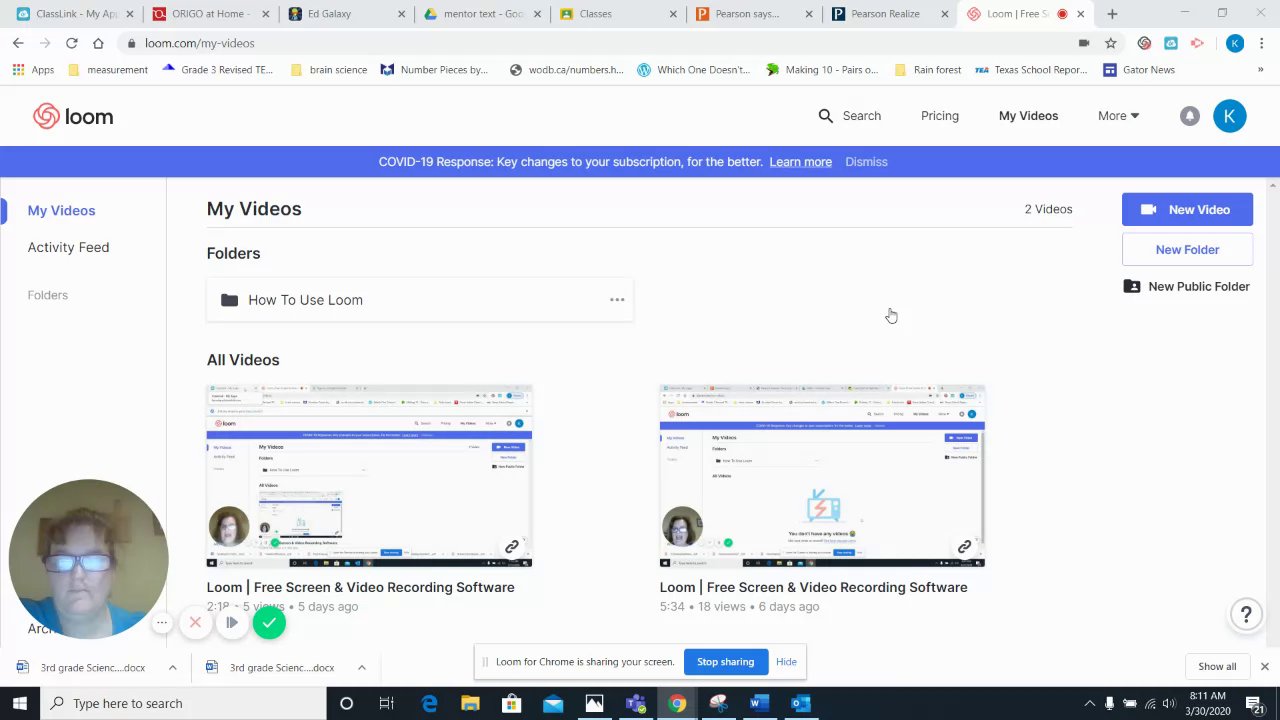Expand options for the second downloaded docx
The width and height of the screenshot is (1280, 720).
click(x=361, y=667)
